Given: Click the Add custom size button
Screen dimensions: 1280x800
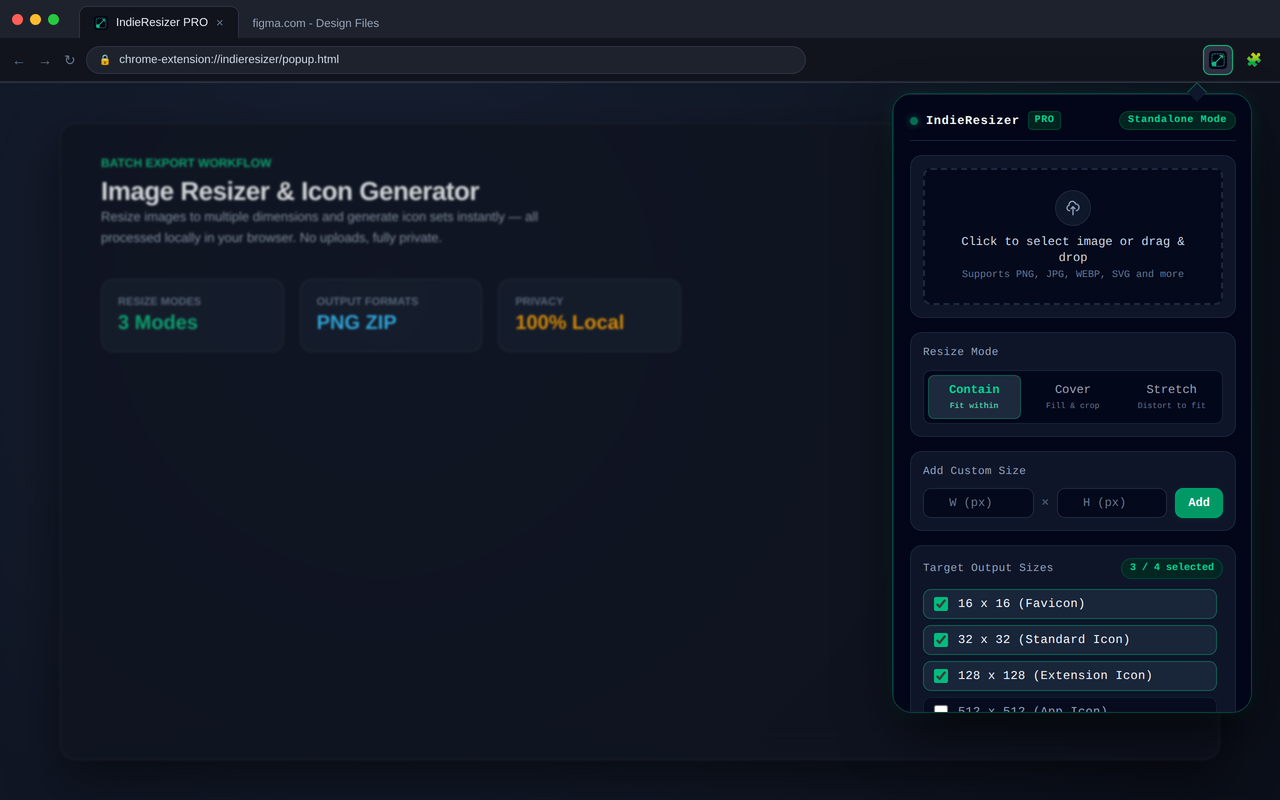Looking at the screenshot, I should pos(1199,503).
